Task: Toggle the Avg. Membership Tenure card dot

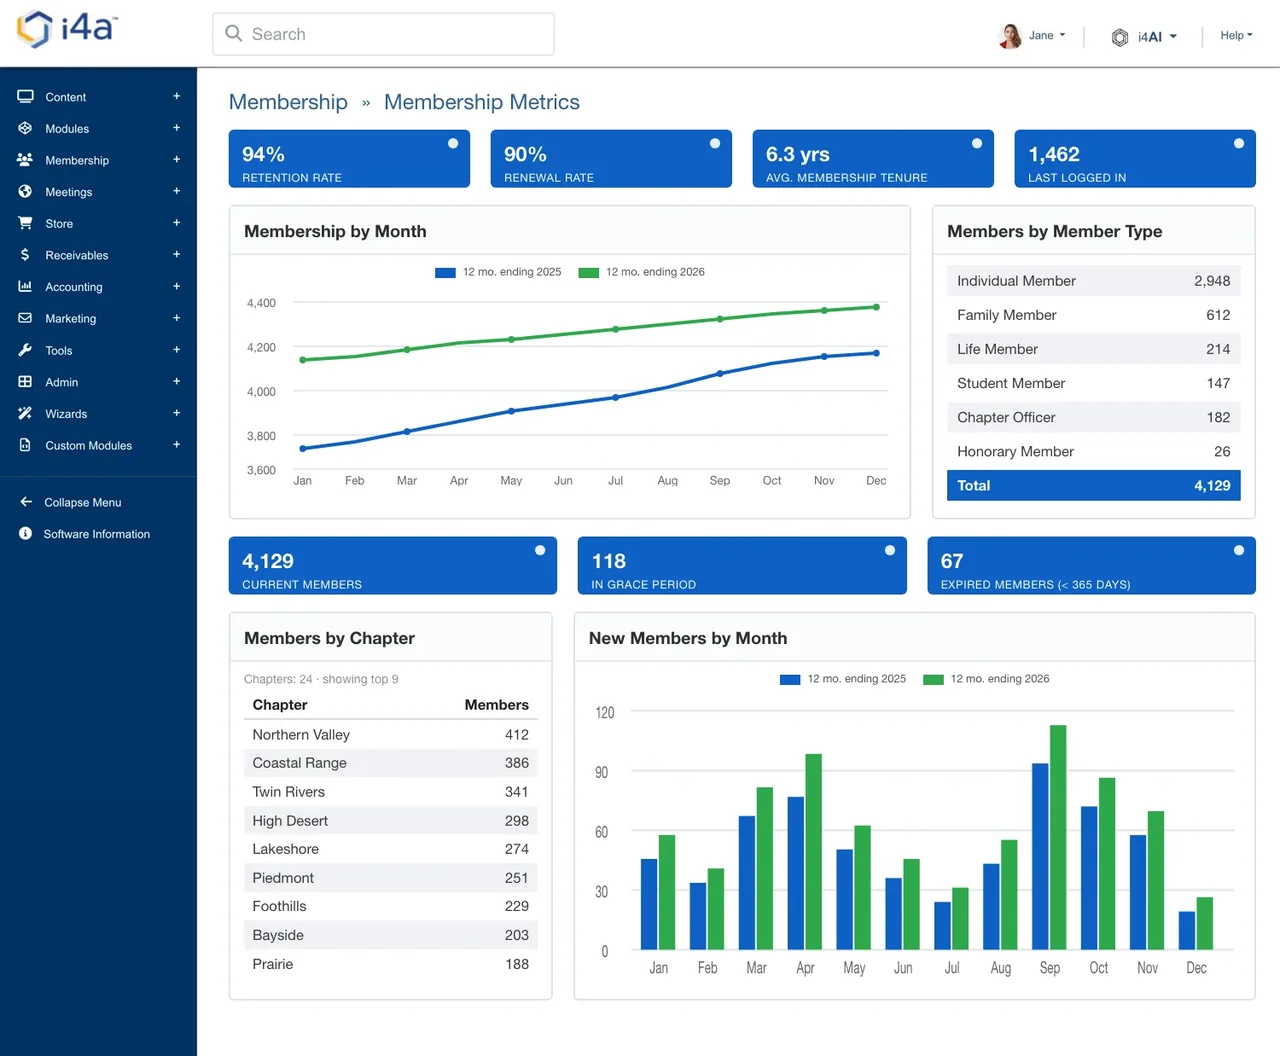Action: tap(977, 144)
